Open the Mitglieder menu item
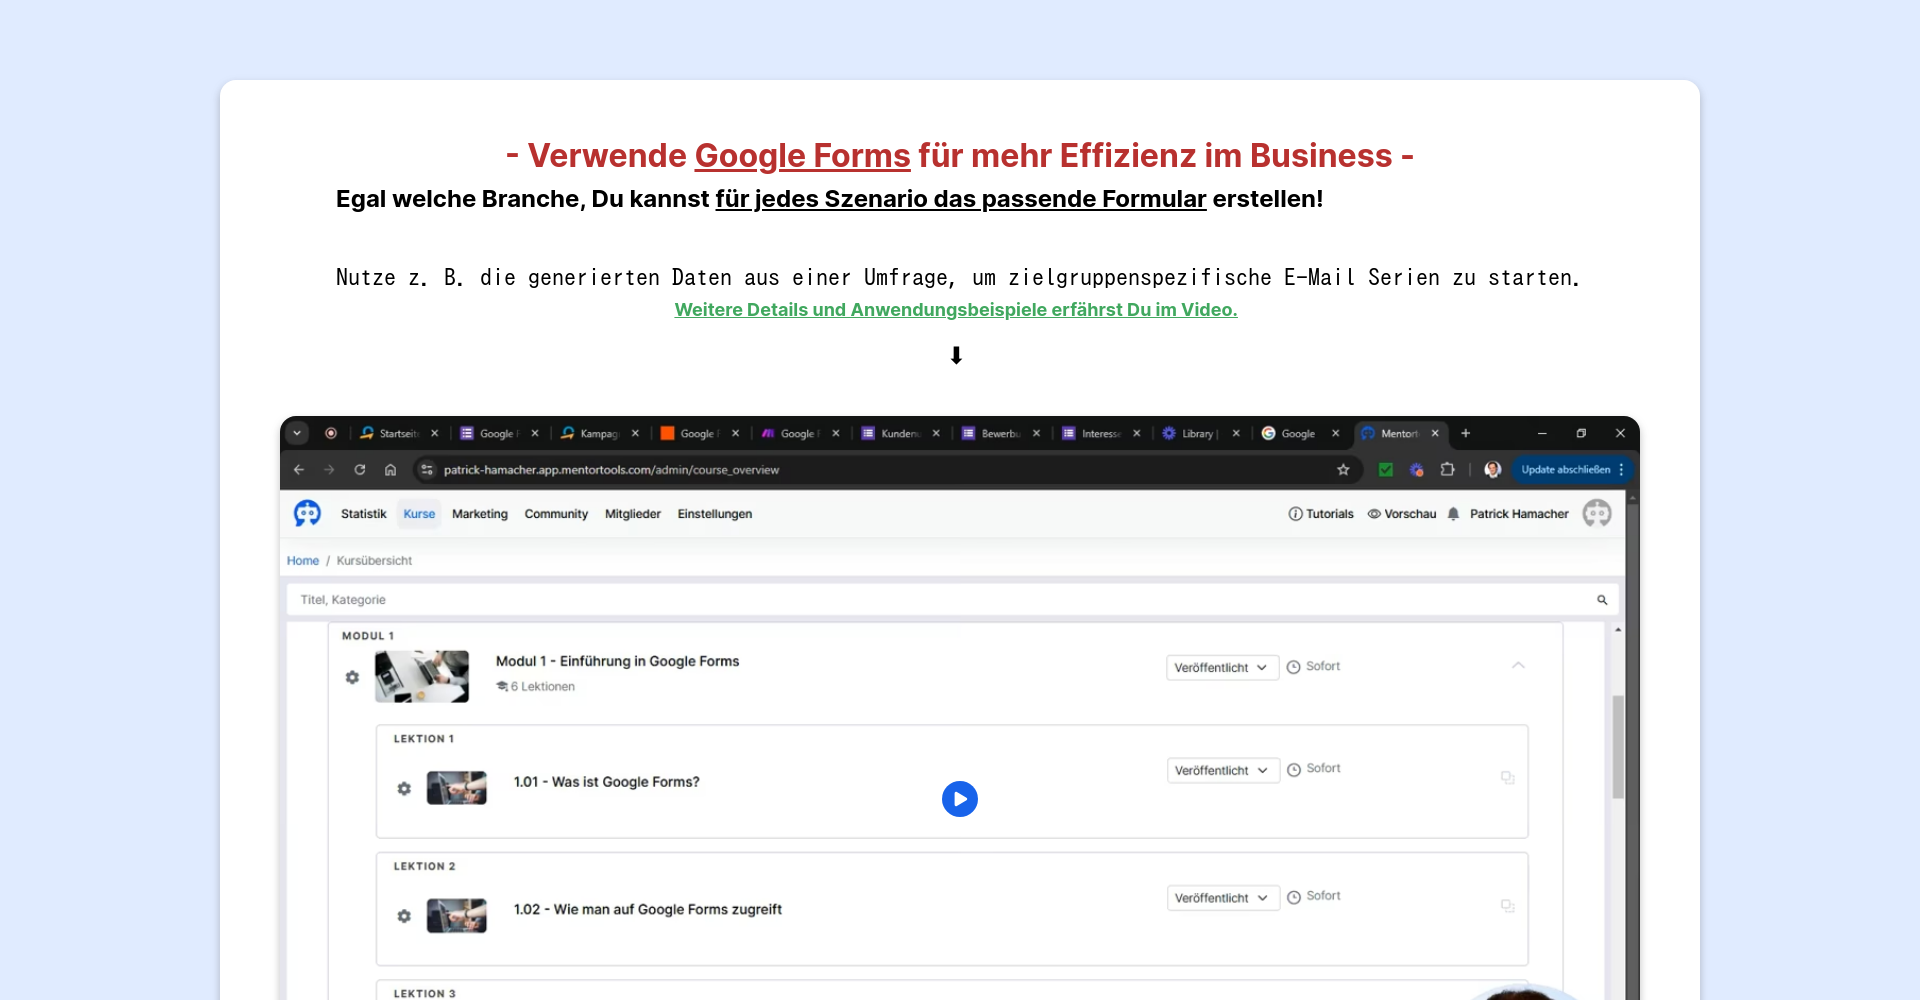The width and height of the screenshot is (1920, 1000). (x=633, y=514)
